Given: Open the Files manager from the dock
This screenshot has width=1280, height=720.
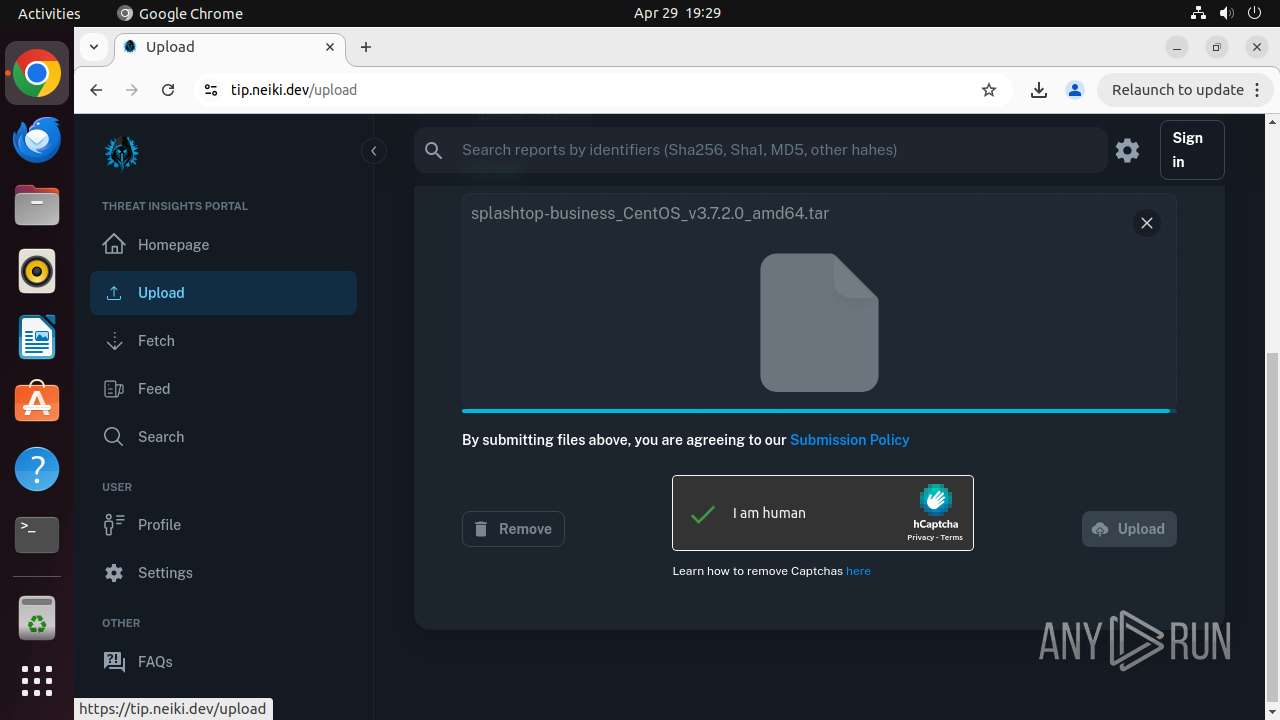Looking at the screenshot, I should tap(37, 206).
